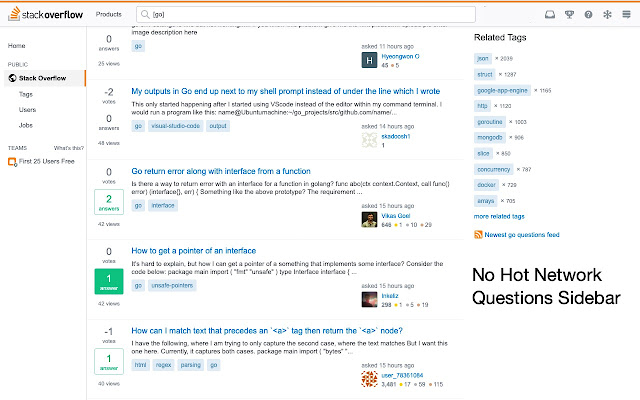Click the docker related tag
640x400 pixels.
tap(486, 185)
